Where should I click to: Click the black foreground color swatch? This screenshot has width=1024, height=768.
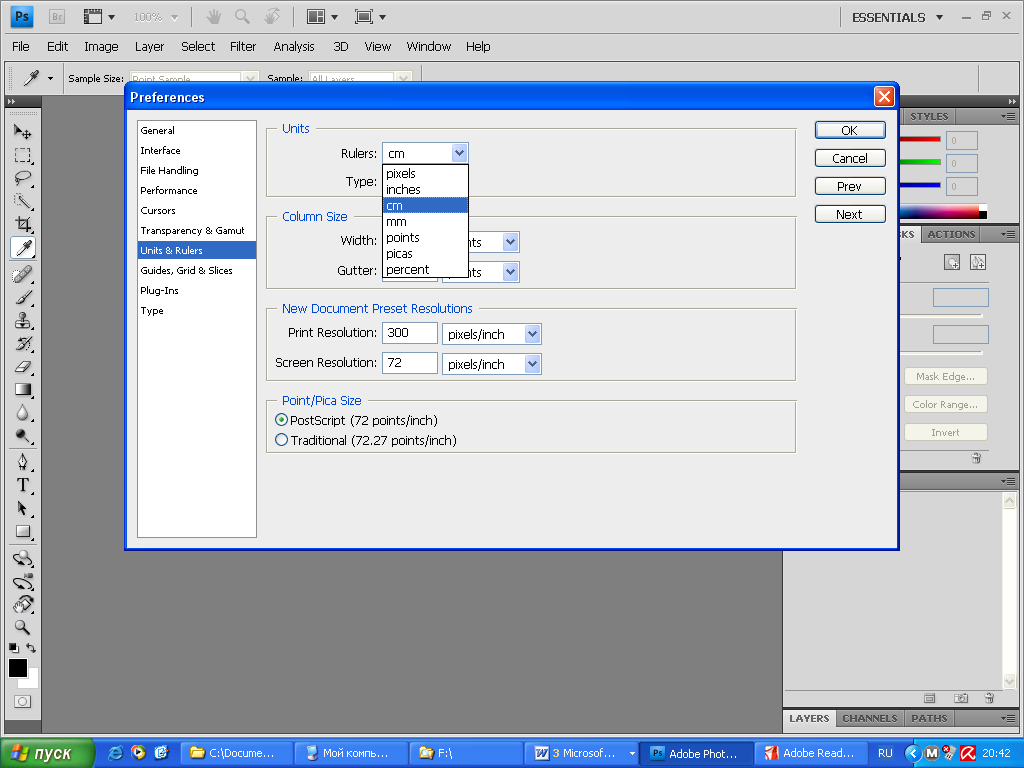pyautogui.click(x=18, y=667)
